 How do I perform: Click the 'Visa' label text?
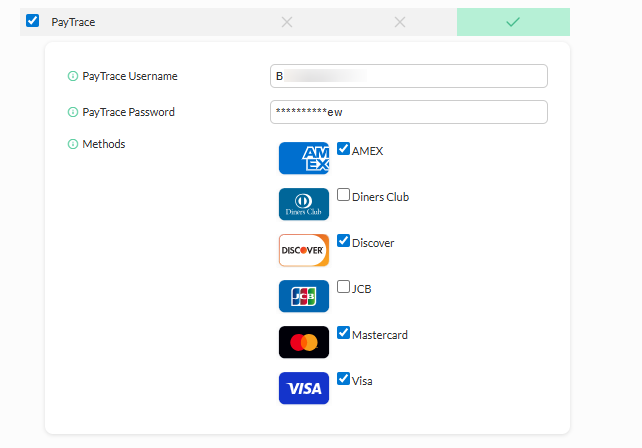point(362,381)
